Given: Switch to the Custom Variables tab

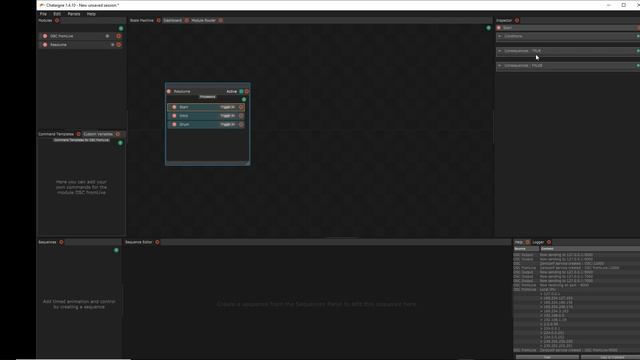Looking at the screenshot, I should tap(98, 134).
